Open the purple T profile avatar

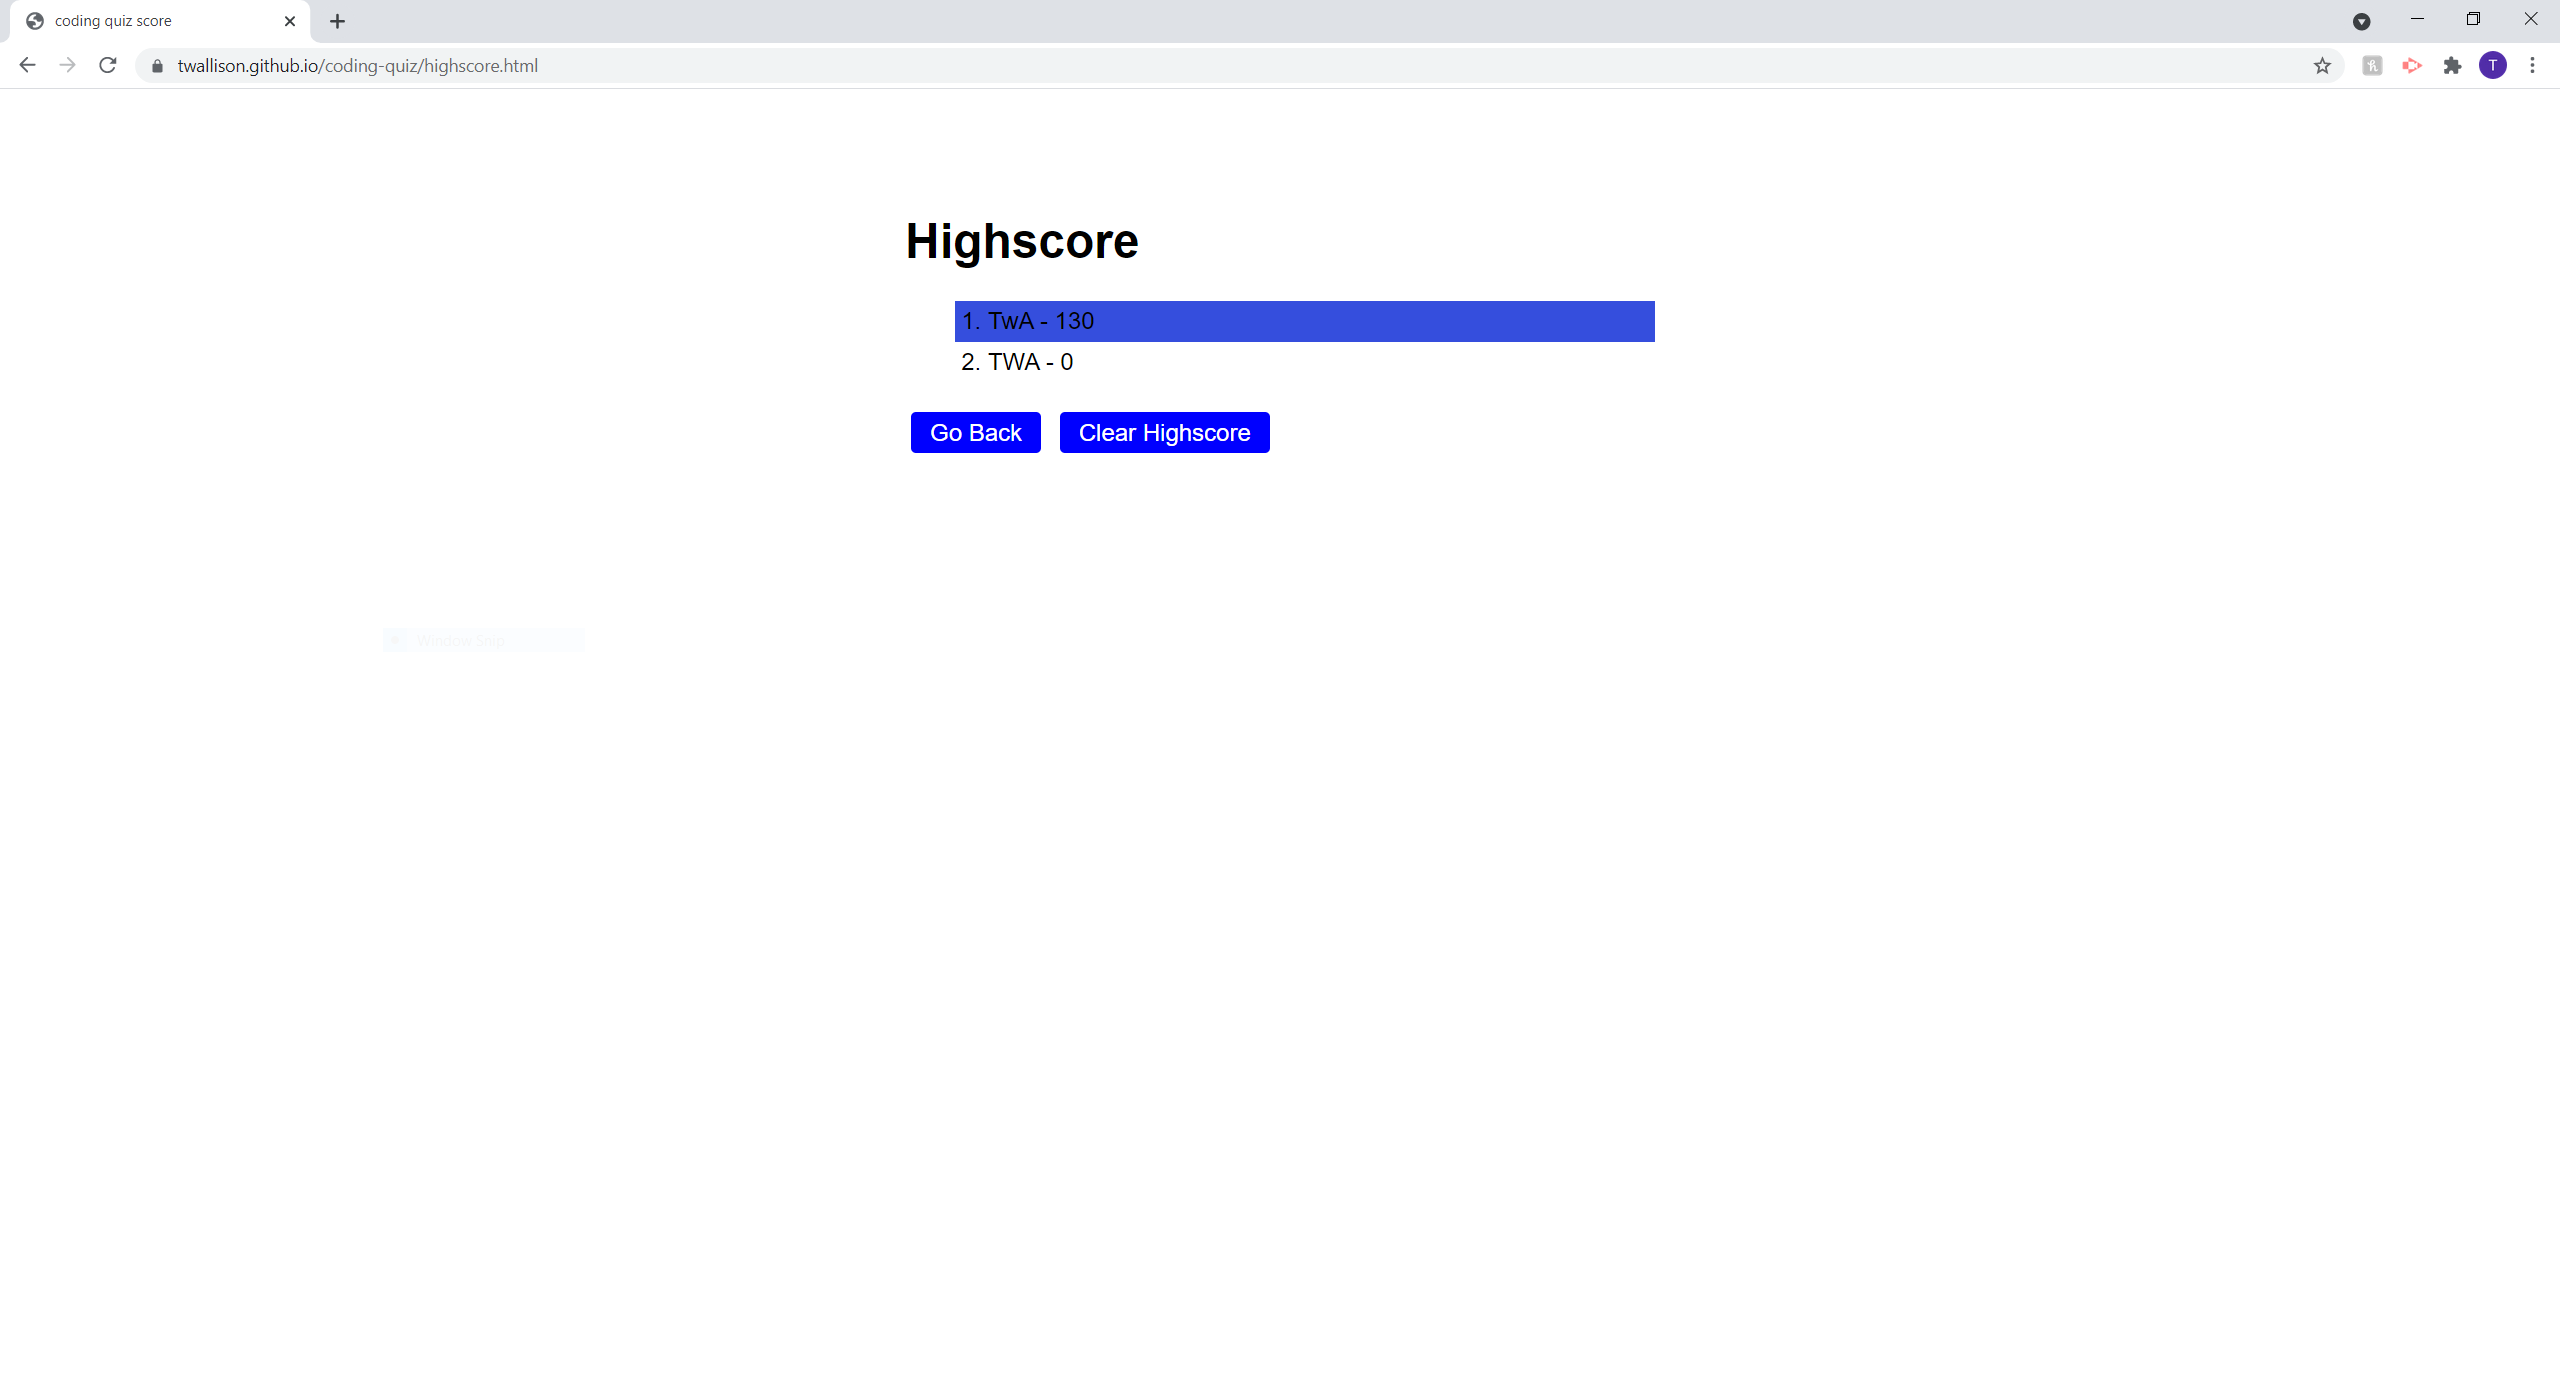(2492, 66)
